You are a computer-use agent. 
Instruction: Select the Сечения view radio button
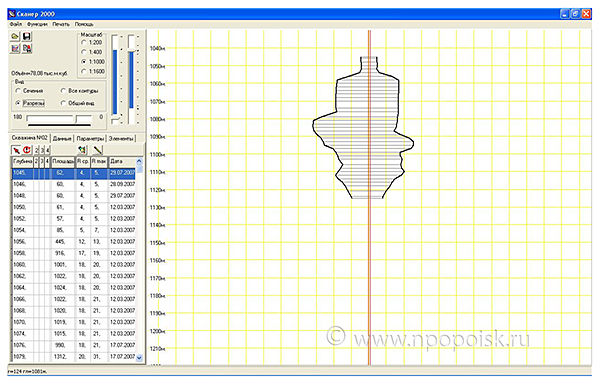pyautogui.click(x=18, y=91)
